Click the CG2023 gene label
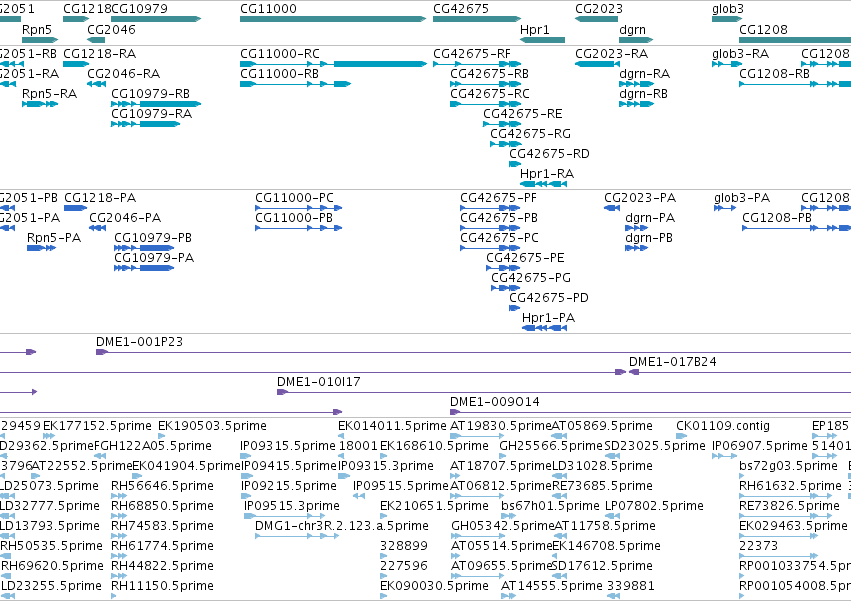 click(599, 9)
